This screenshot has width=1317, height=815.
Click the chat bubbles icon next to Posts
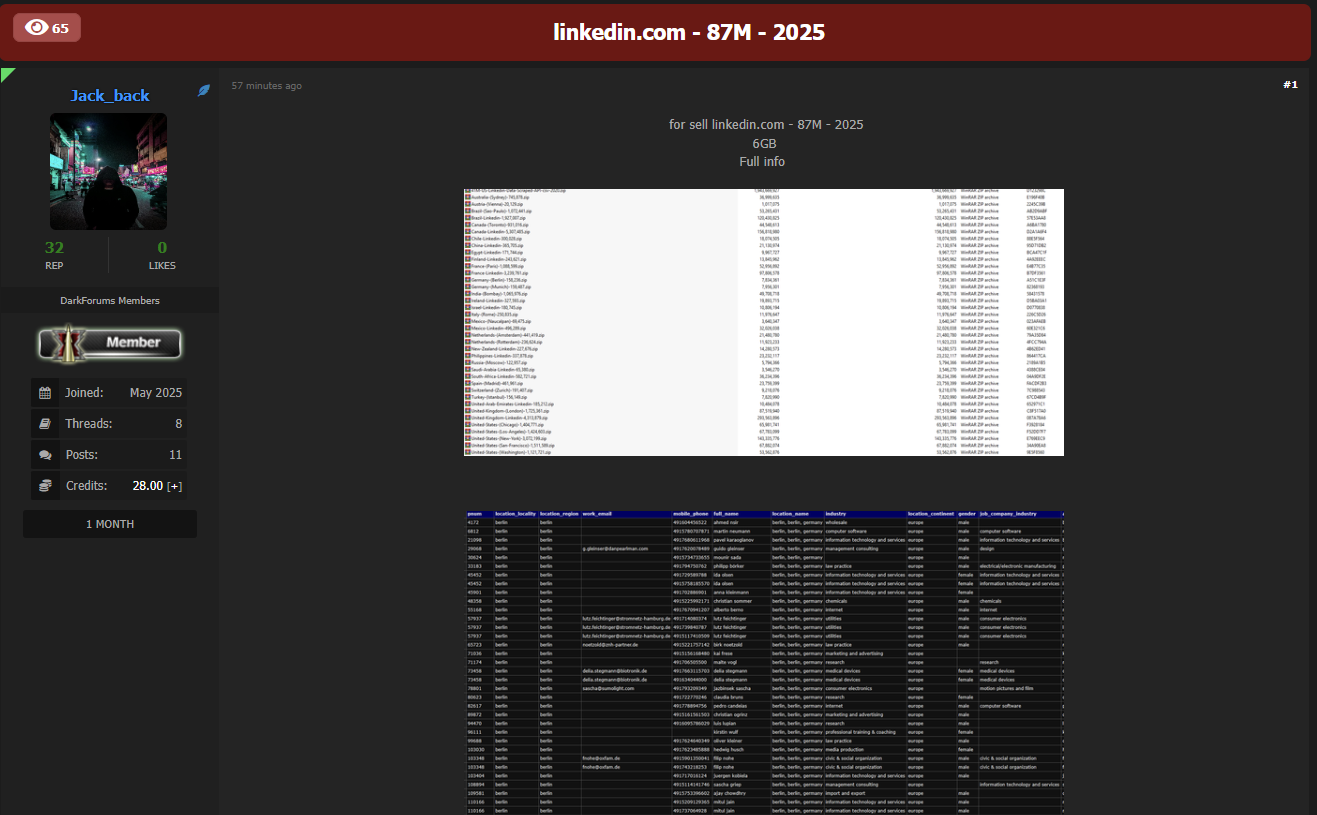pos(45,455)
